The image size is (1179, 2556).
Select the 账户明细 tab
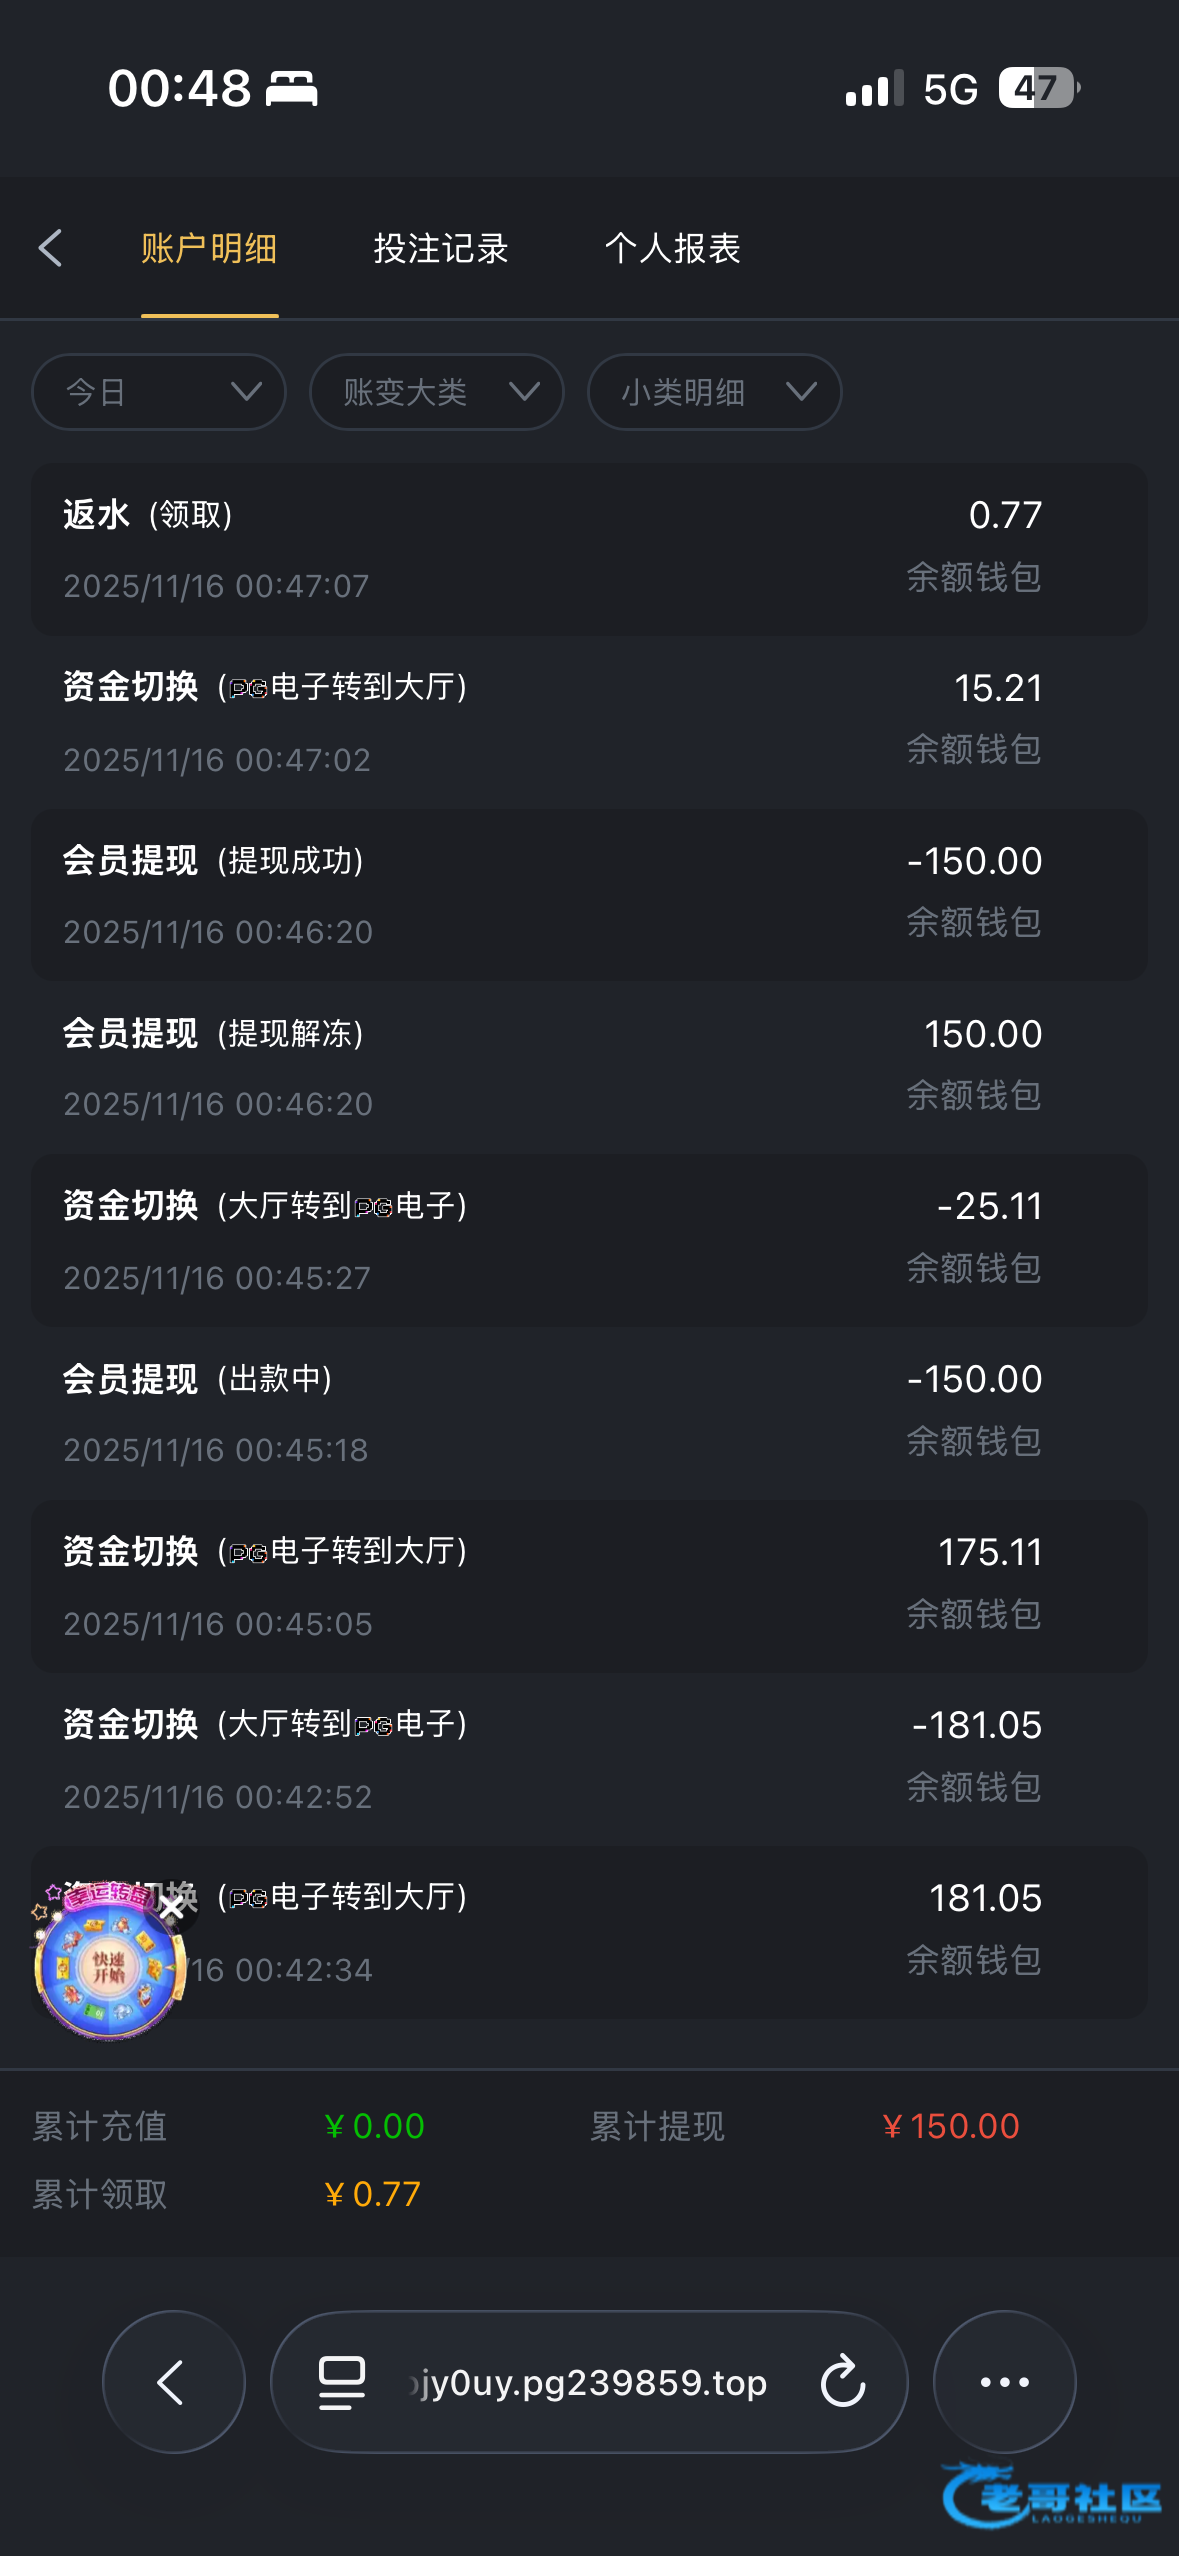point(209,248)
